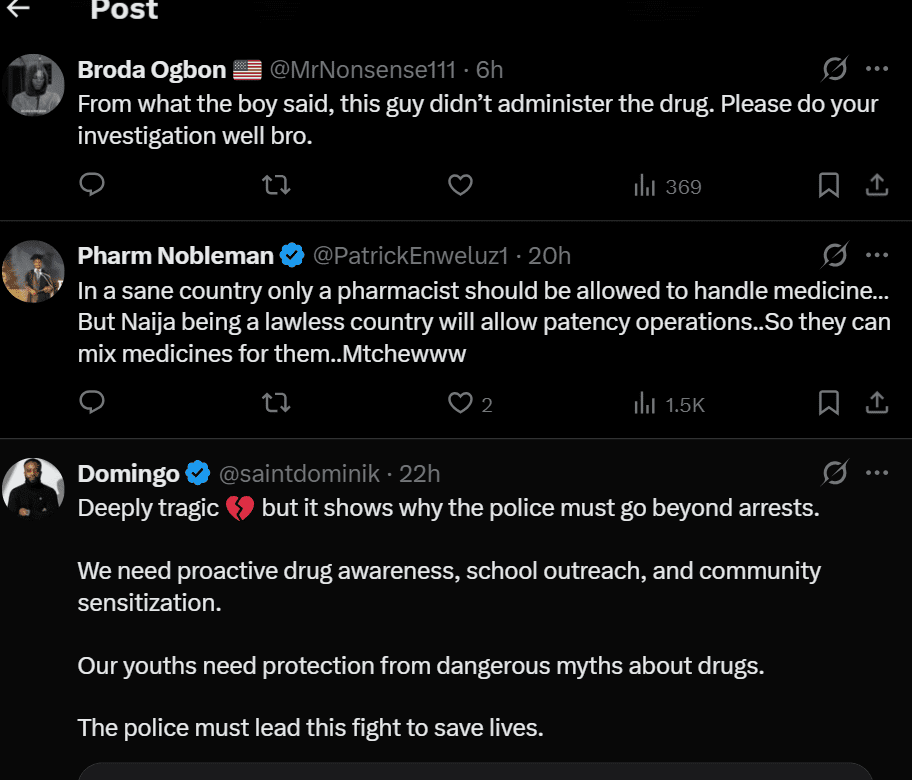This screenshot has height=780, width=912.
Task: Repost Pharm Nobleman's comment
Action: [x=276, y=403]
